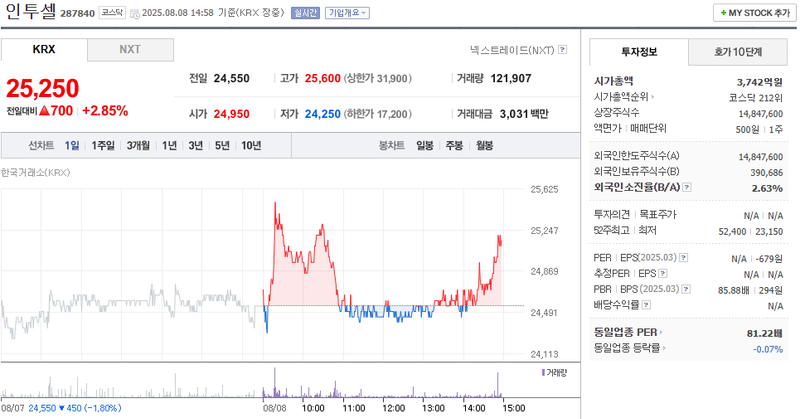Click the -0.07% 동일업종 등락률 value
The height and width of the screenshot is (419, 800).
tap(768, 350)
